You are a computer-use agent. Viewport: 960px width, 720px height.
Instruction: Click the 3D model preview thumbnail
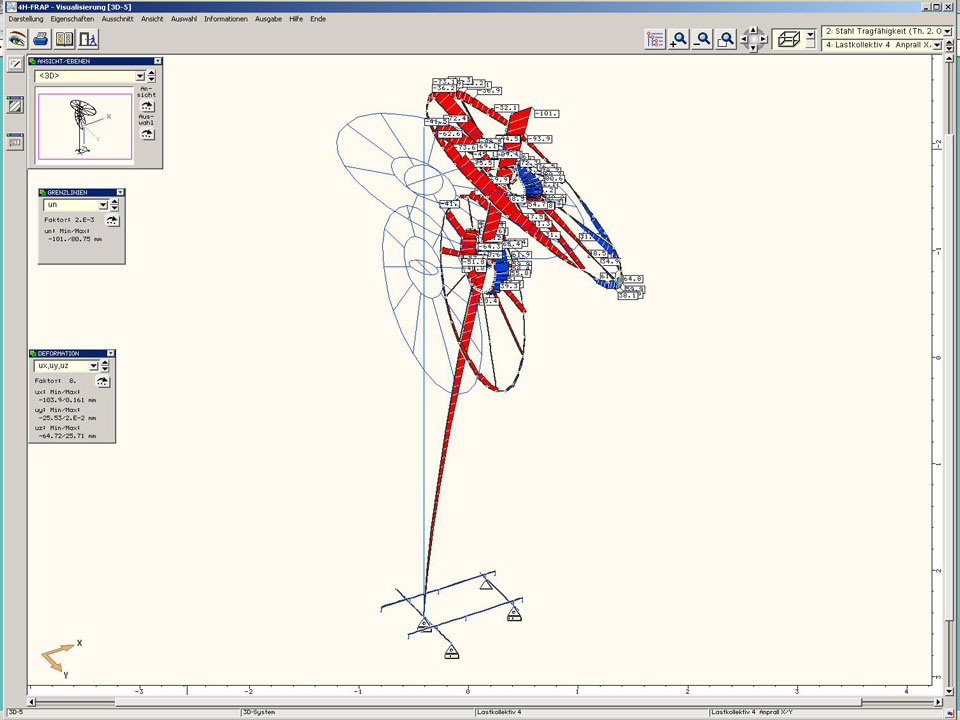point(85,126)
